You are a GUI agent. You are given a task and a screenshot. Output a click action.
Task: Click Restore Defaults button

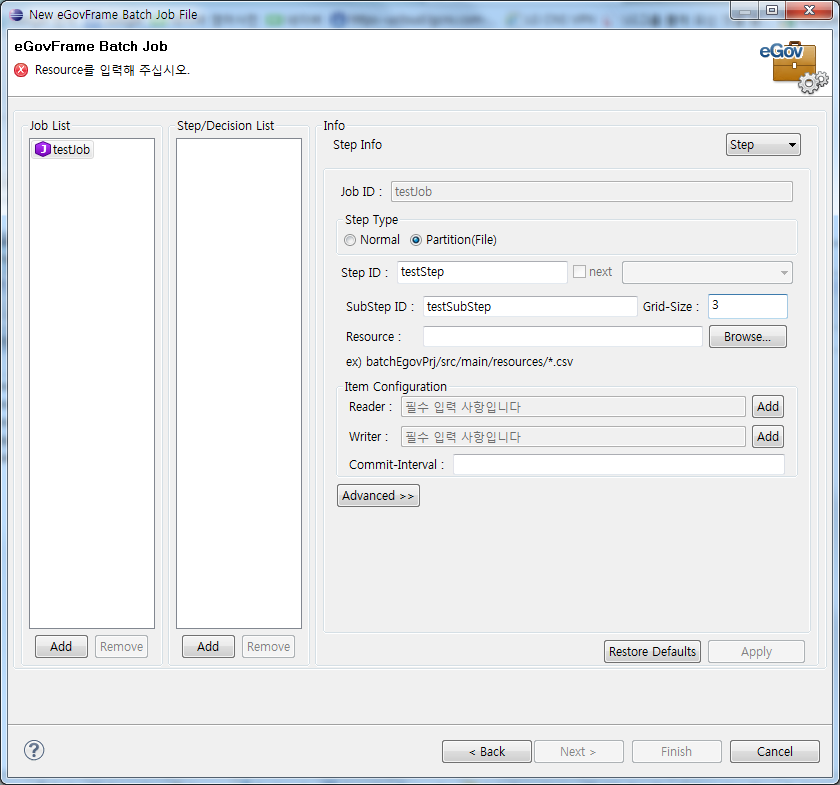click(652, 652)
